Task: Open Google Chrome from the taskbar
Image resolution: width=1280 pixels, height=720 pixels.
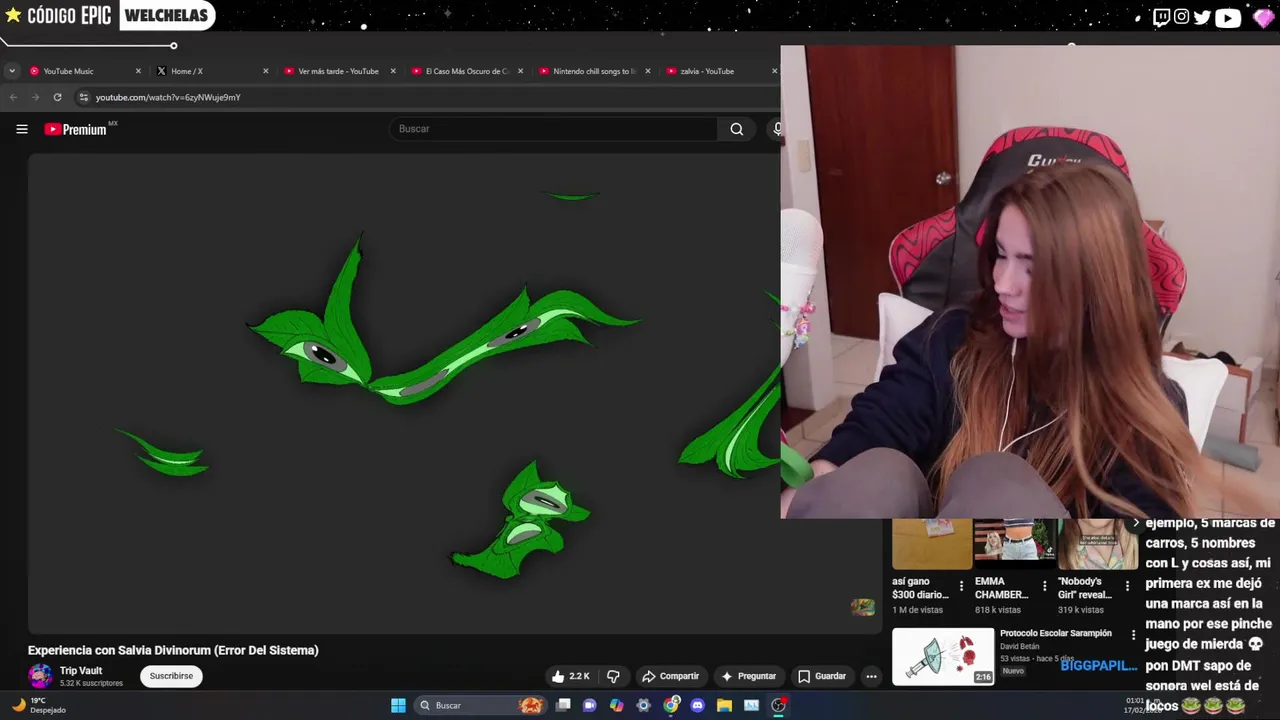Action: pos(671,705)
